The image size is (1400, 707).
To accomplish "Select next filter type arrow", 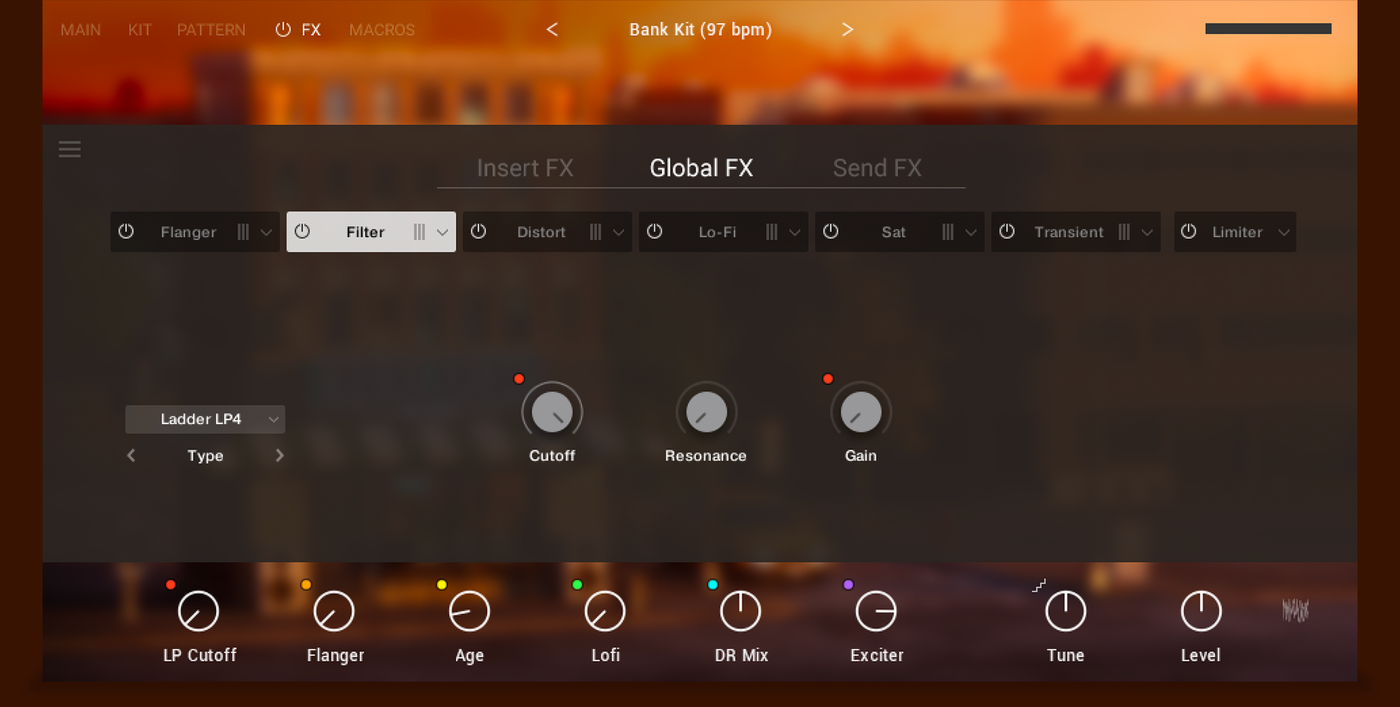I will point(279,456).
